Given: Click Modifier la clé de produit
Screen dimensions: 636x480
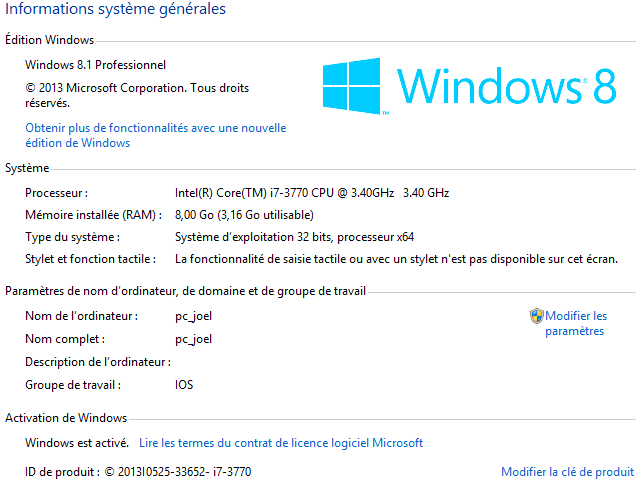Looking at the screenshot, I should 567,471.
